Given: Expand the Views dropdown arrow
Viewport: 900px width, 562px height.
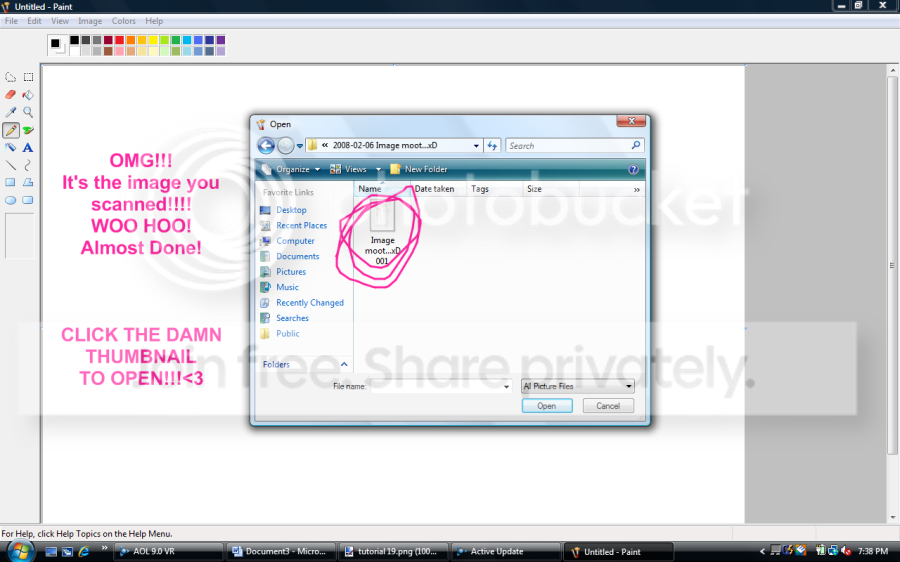Looking at the screenshot, I should click(378, 169).
